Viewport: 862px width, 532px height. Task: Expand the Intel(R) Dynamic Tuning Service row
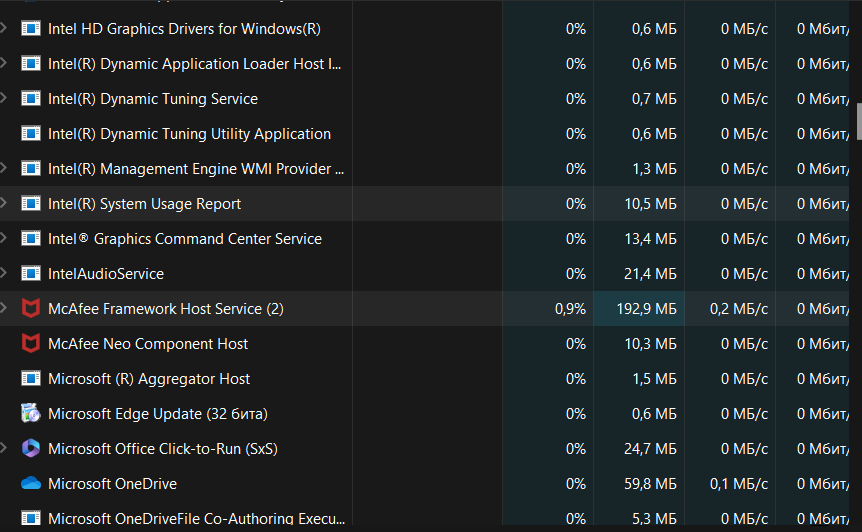point(5,99)
